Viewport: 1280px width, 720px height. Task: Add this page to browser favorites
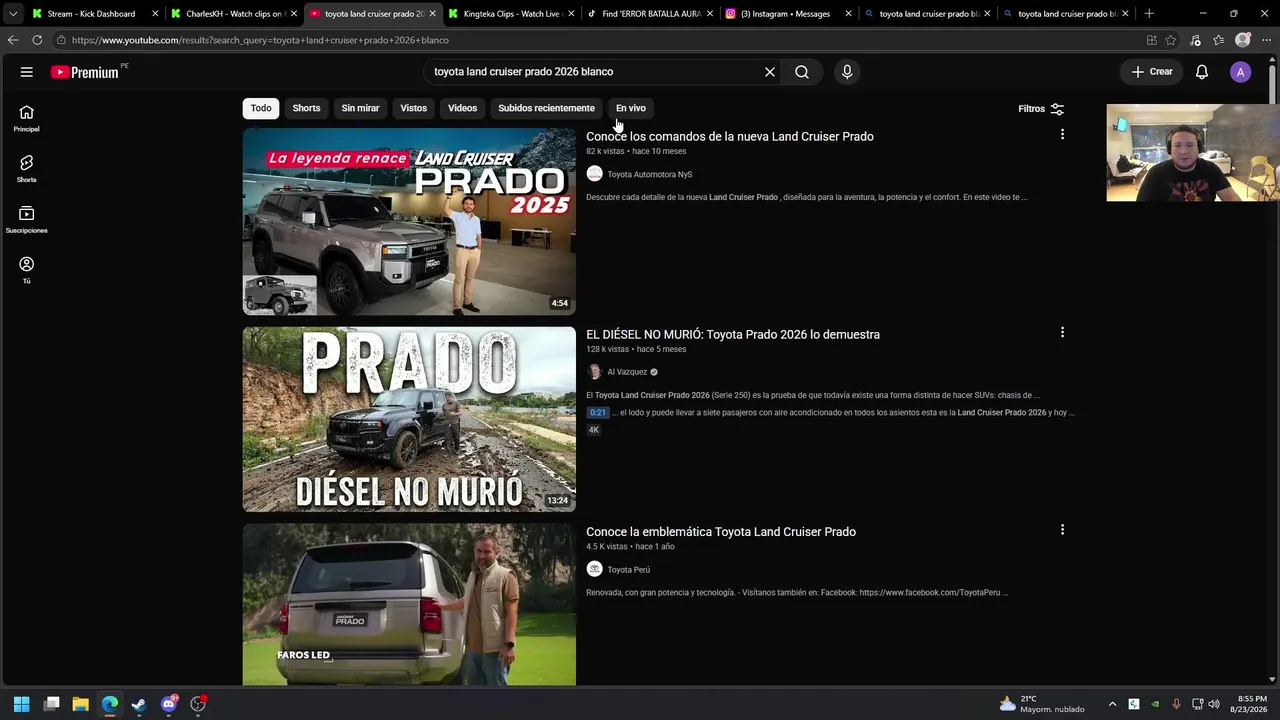(1171, 40)
